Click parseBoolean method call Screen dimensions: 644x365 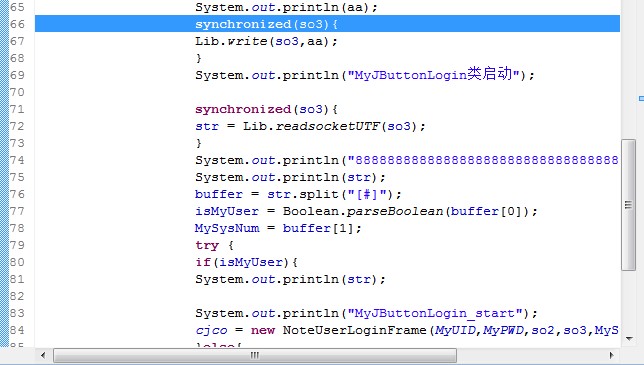tap(395, 211)
